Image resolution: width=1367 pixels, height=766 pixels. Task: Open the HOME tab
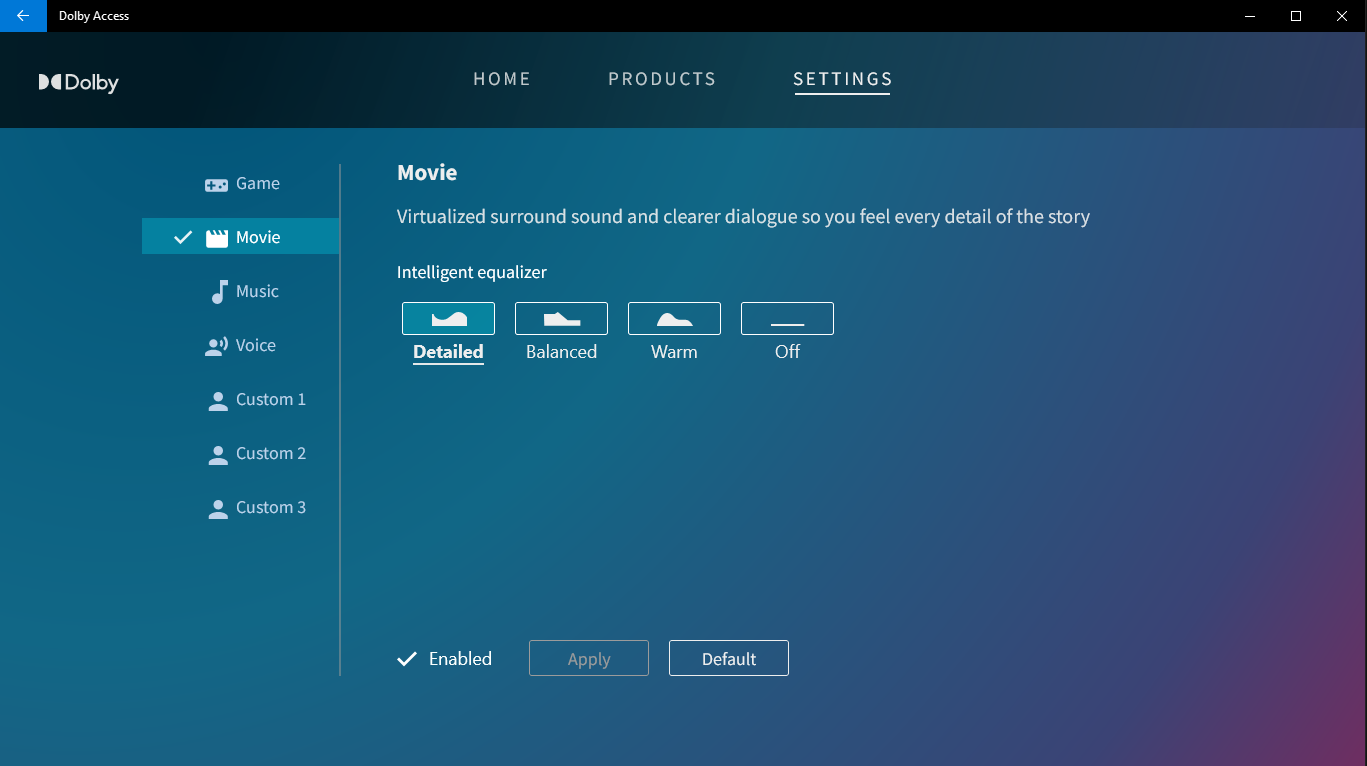click(502, 79)
